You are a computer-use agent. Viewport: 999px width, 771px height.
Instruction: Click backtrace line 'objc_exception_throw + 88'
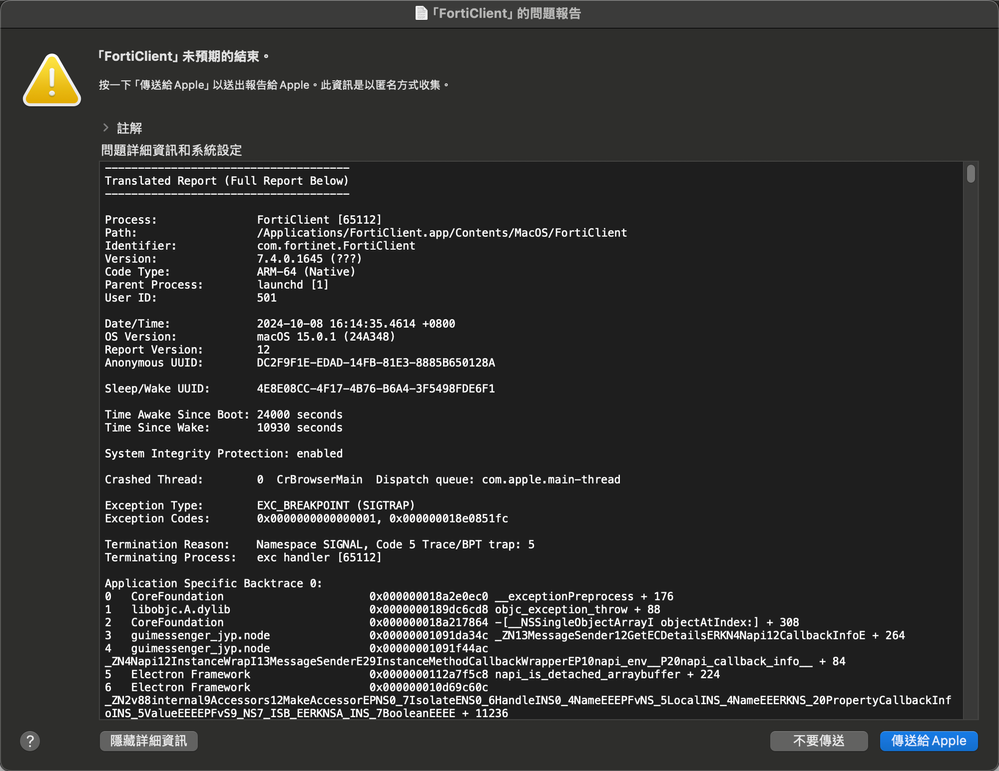577,610
